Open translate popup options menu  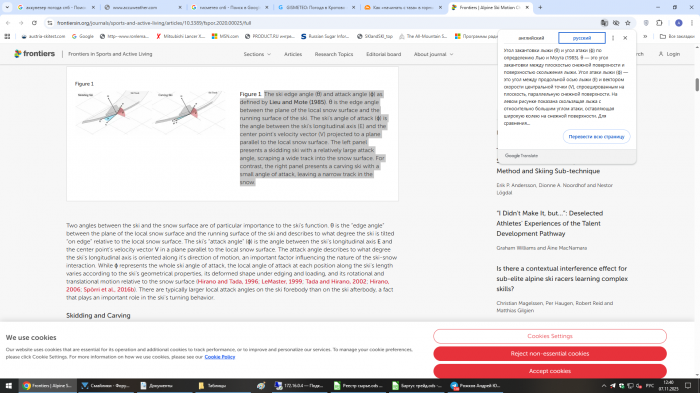(x=613, y=38)
